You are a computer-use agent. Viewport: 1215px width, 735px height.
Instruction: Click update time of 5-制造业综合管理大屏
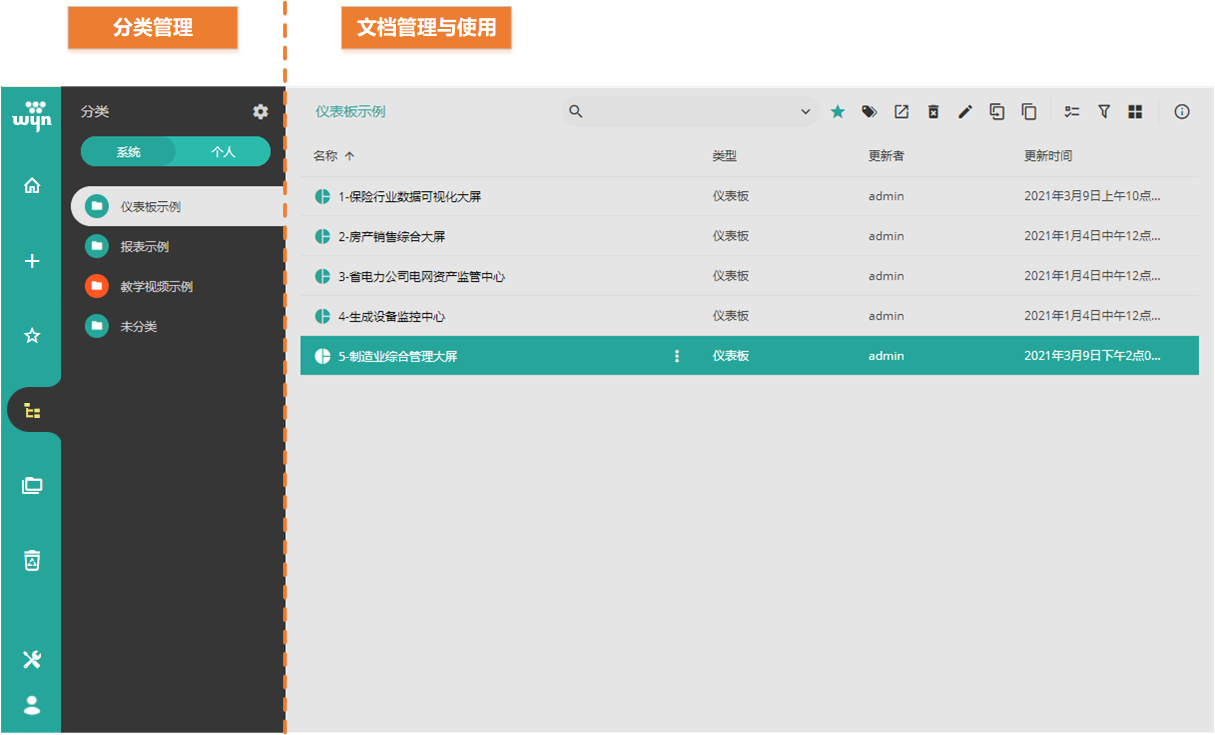pos(1092,356)
